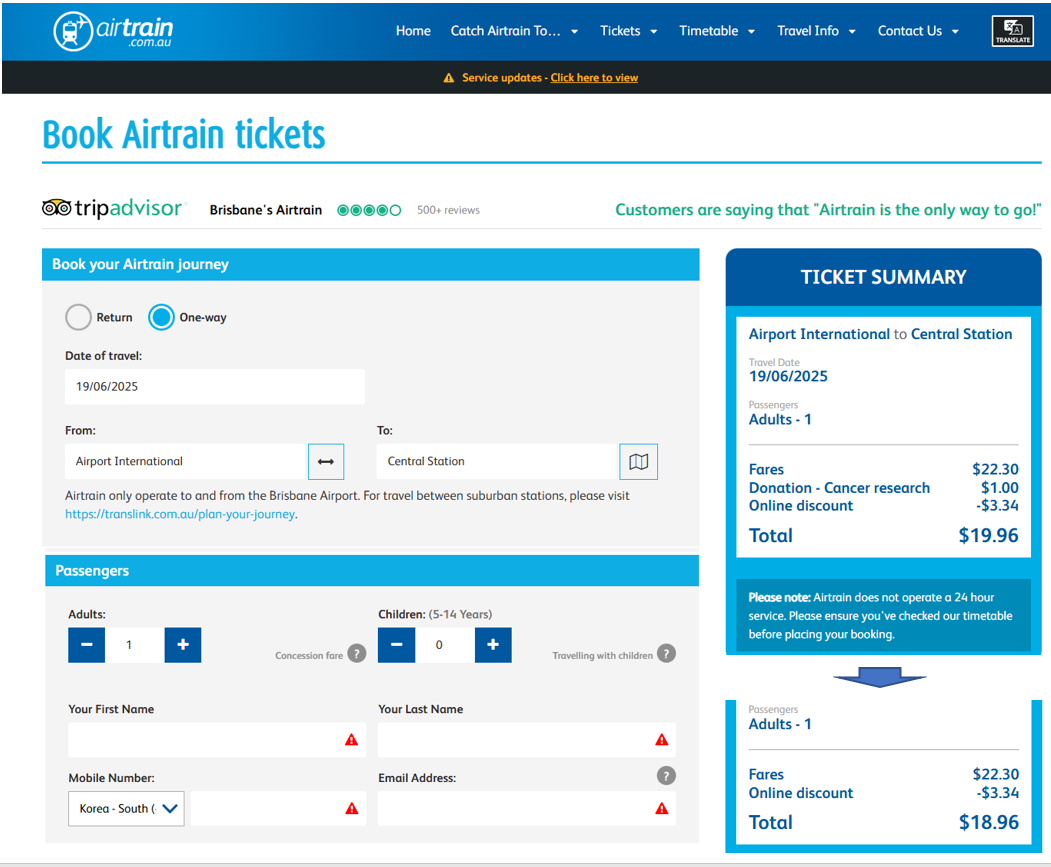Increase Adults passenger count
The width and height of the screenshot is (1051, 867).
pyautogui.click(x=183, y=645)
